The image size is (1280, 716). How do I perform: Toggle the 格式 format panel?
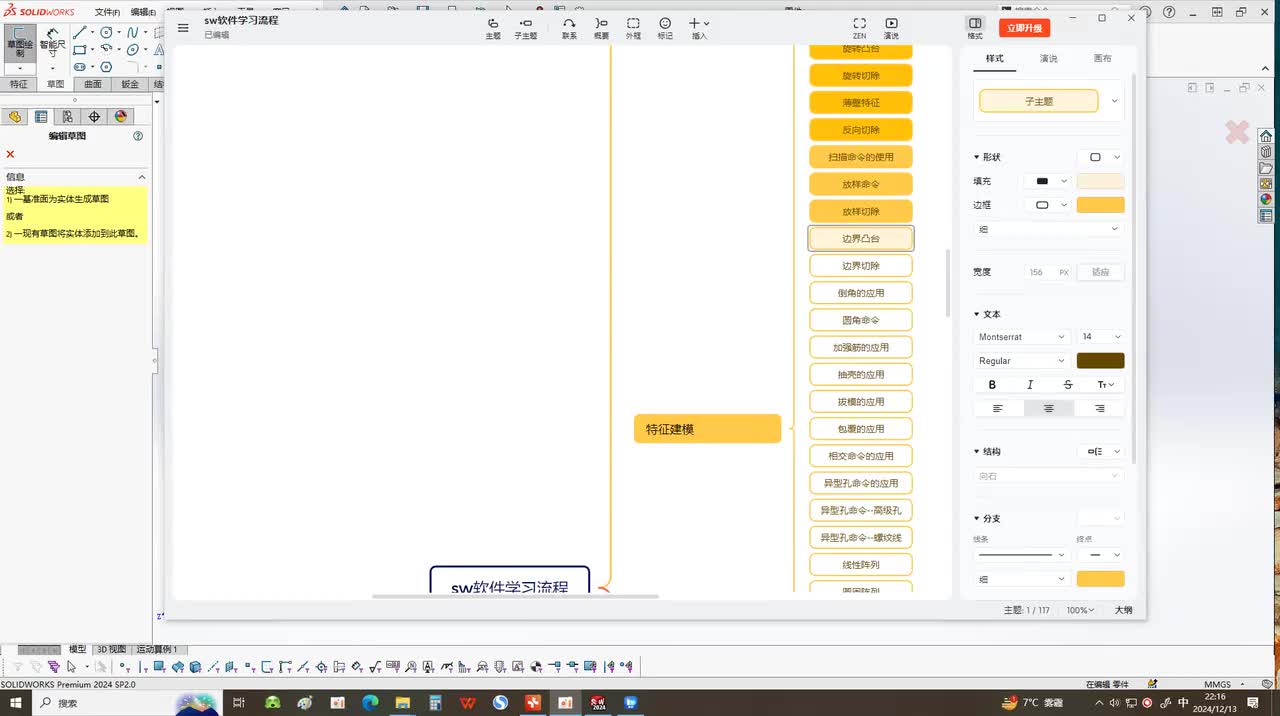coord(975,28)
